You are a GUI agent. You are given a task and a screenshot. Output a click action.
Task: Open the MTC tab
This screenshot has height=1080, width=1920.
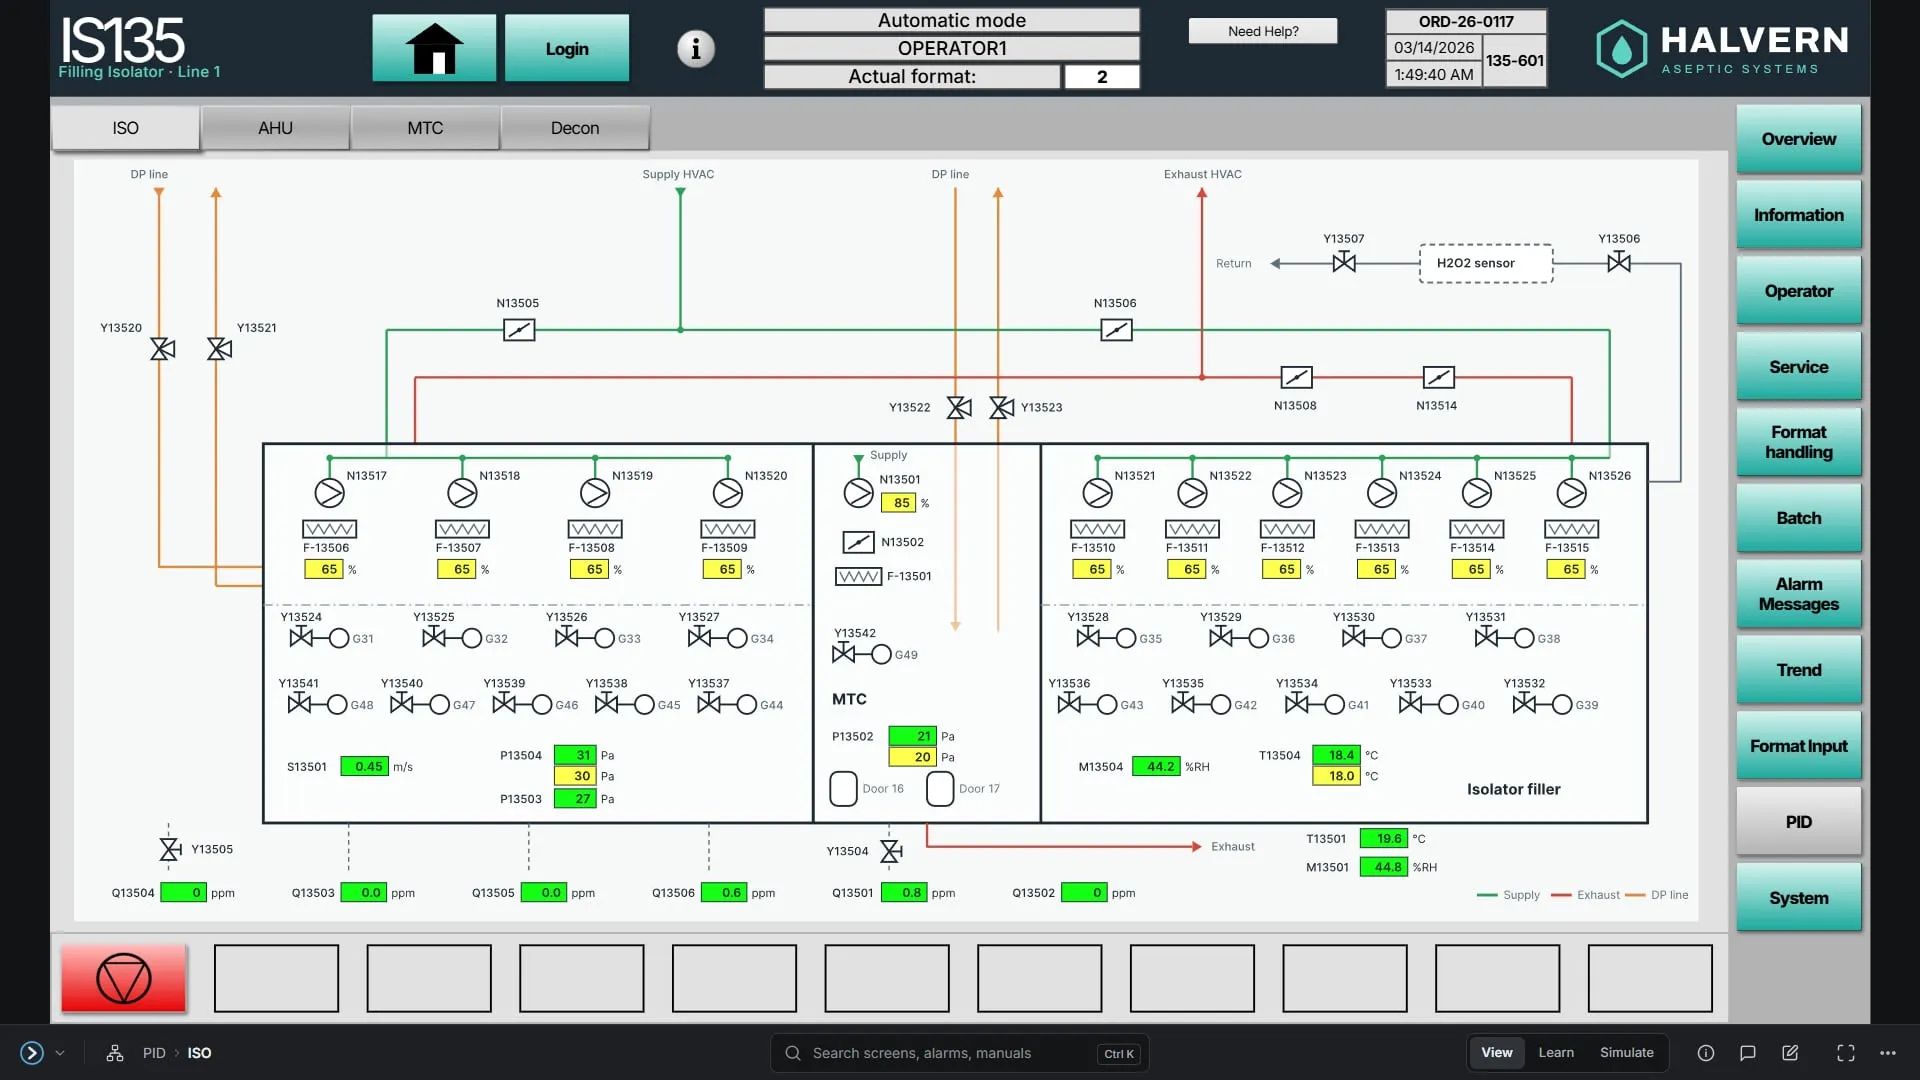click(425, 128)
